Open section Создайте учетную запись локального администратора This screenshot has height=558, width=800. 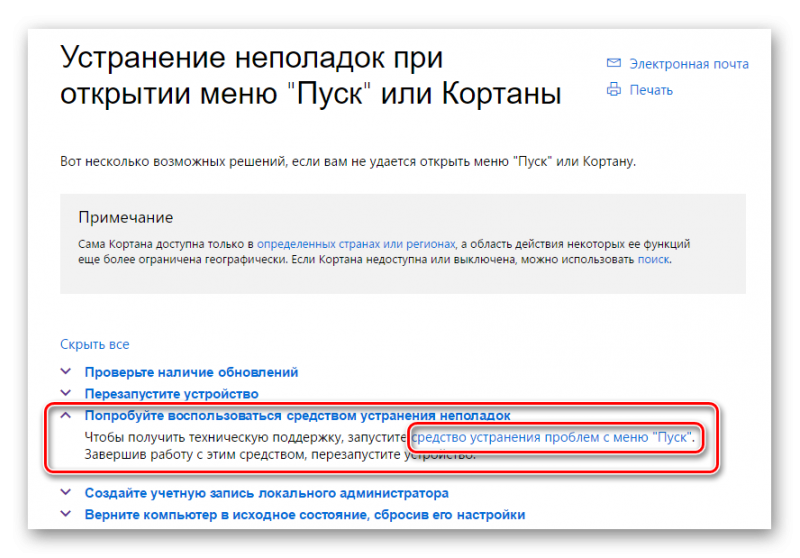click(266, 493)
